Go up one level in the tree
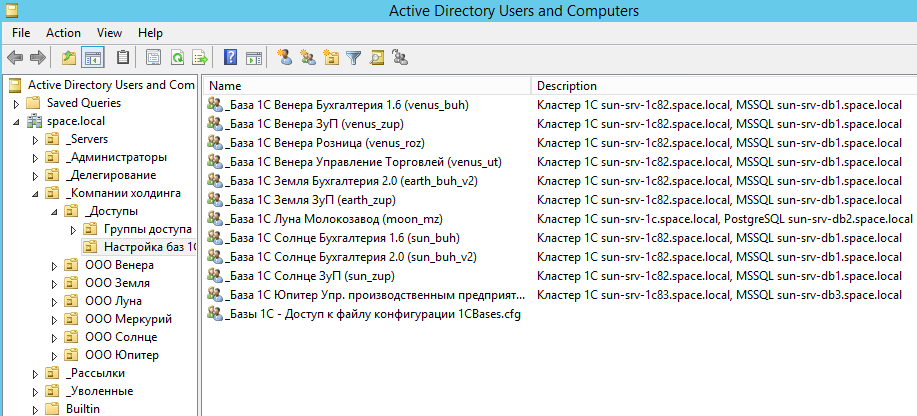The height and width of the screenshot is (416, 917). 69,58
